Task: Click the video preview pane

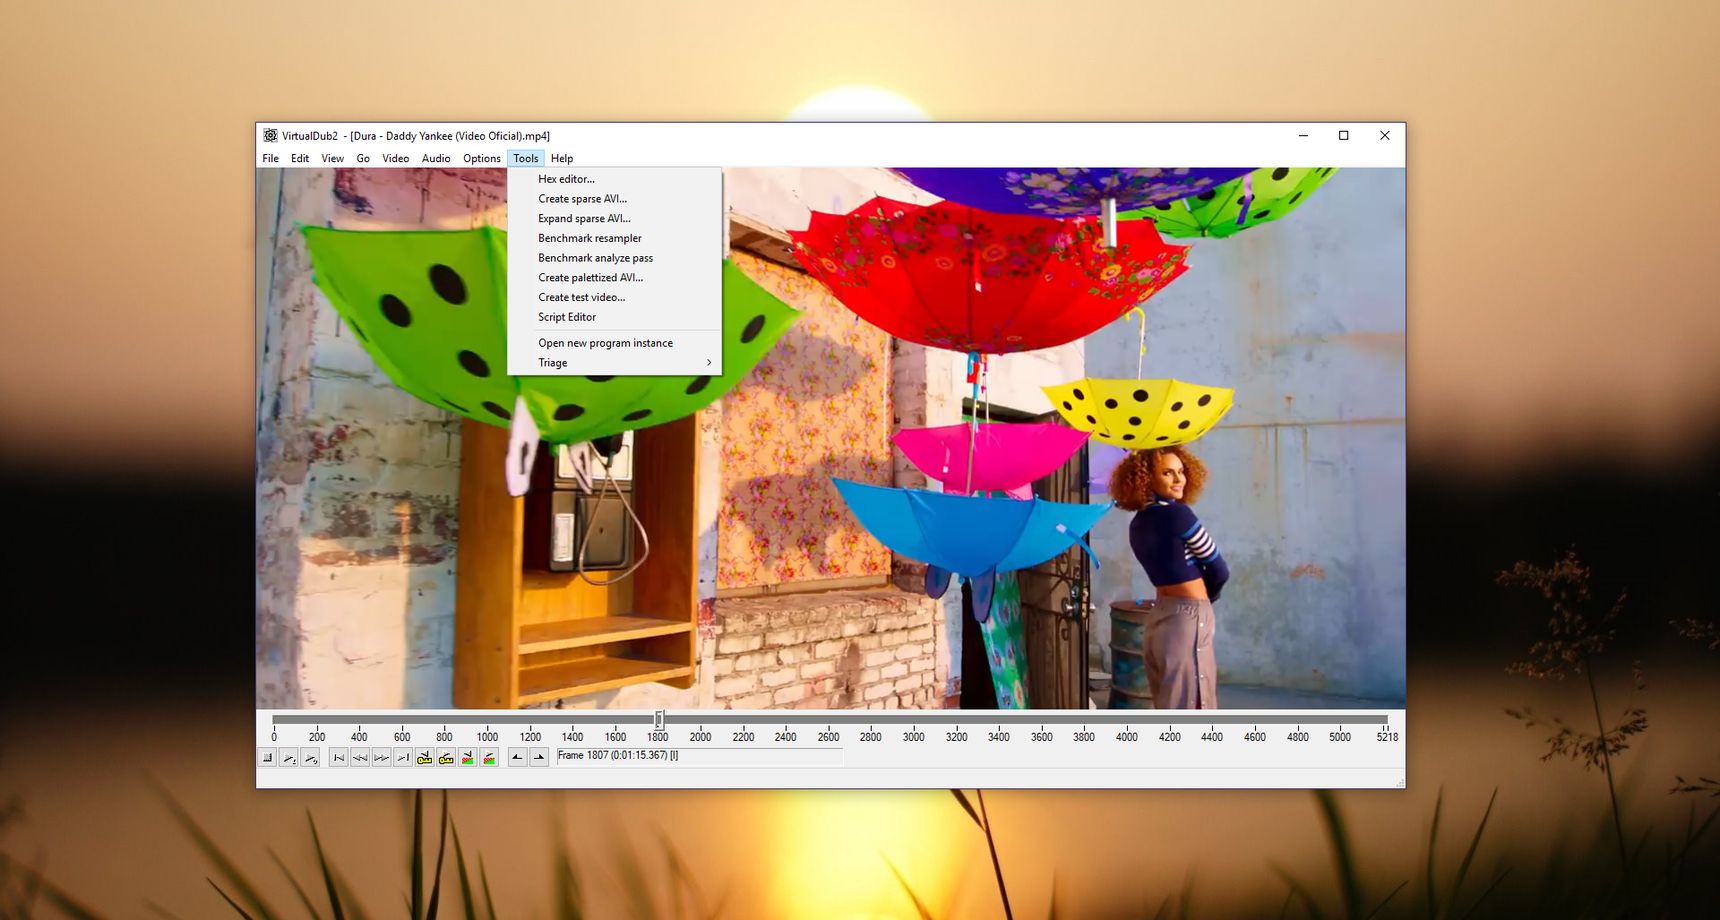Action: [x=831, y=438]
